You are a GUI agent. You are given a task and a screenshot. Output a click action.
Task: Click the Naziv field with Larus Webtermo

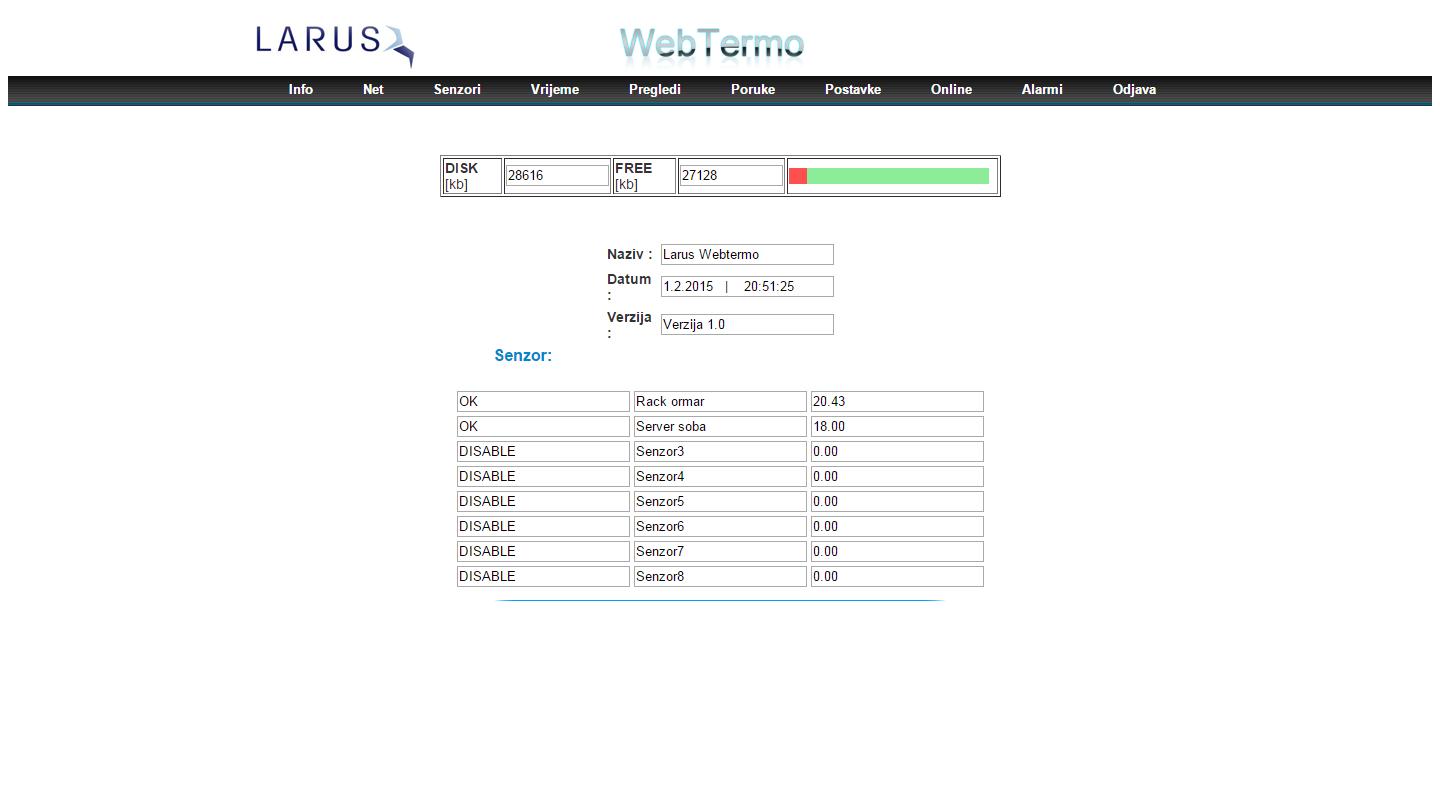(x=746, y=255)
